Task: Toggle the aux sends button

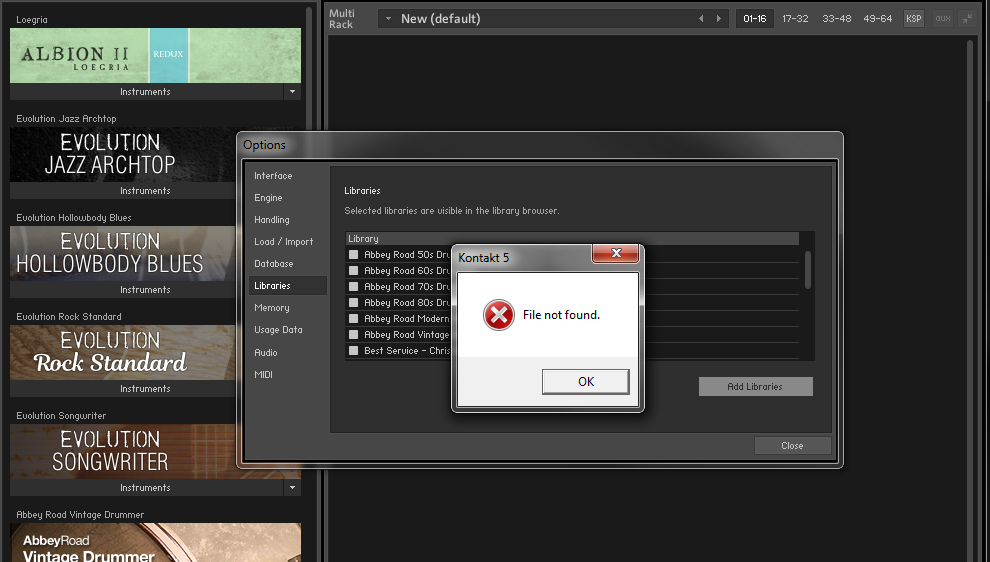Action: click(943, 19)
